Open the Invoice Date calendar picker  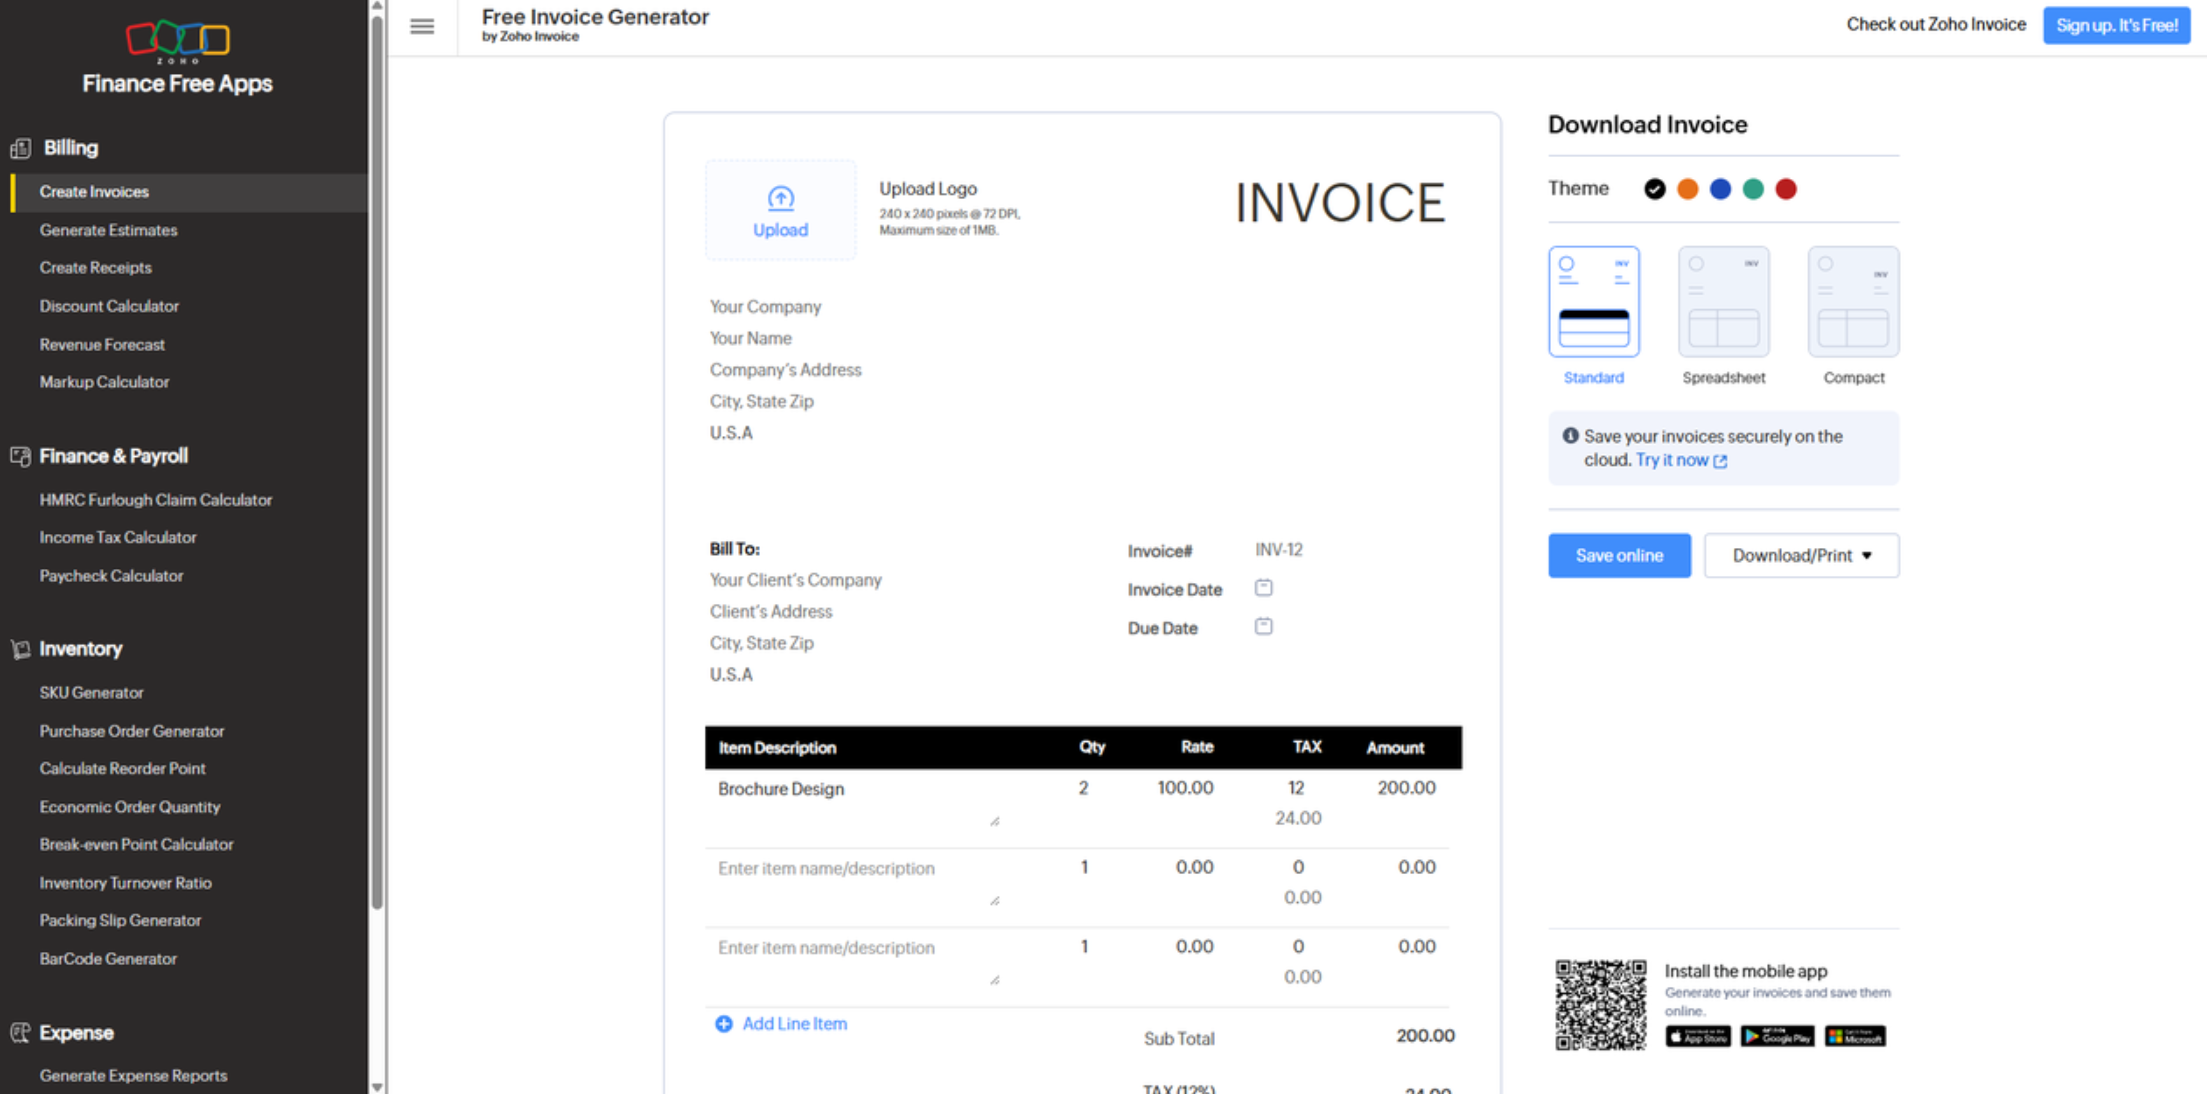(x=1263, y=588)
